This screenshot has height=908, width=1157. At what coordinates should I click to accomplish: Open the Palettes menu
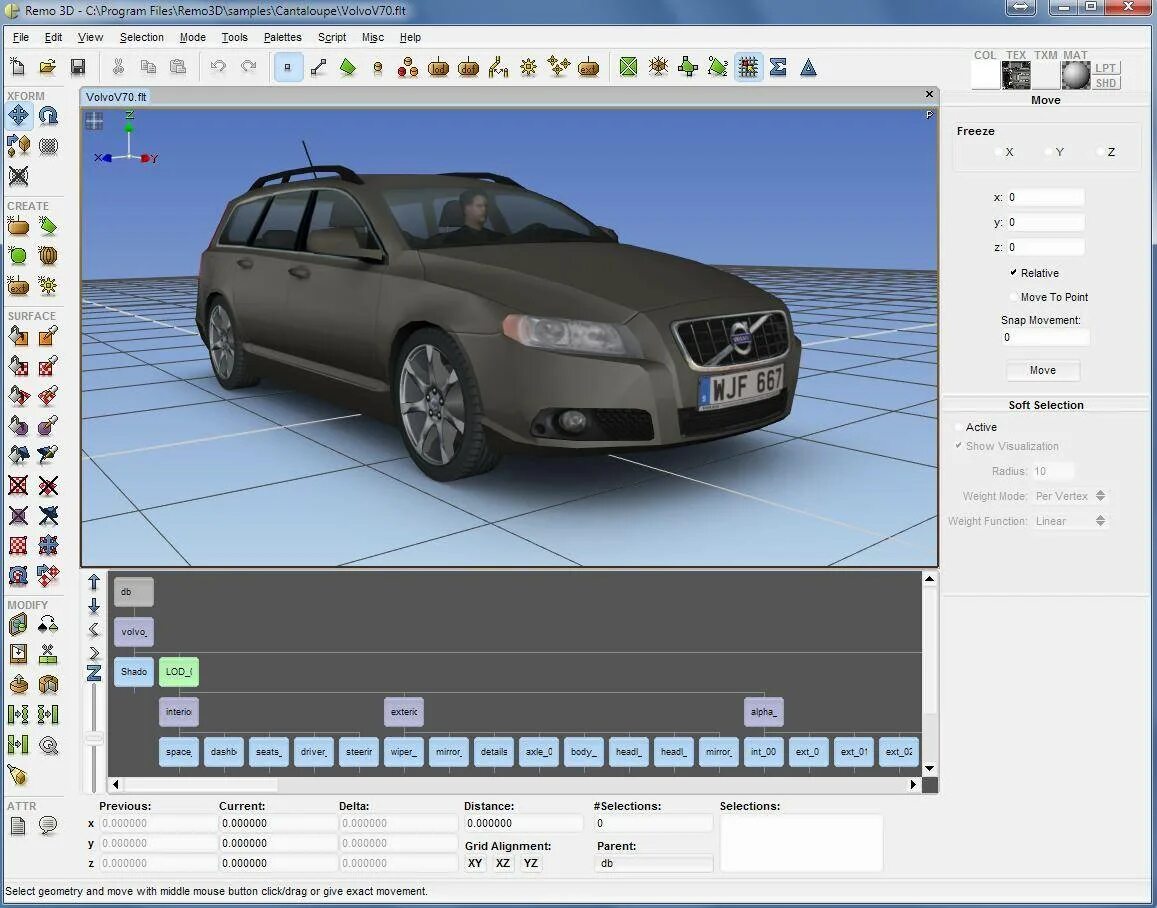pyautogui.click(x=283, y=37)
